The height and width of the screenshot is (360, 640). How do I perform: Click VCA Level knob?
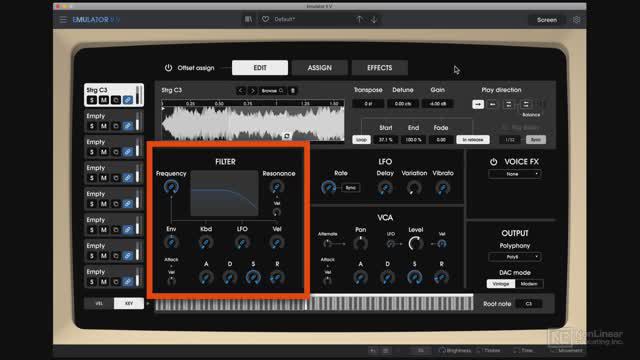pyautogui.click(x=416, y=244)
